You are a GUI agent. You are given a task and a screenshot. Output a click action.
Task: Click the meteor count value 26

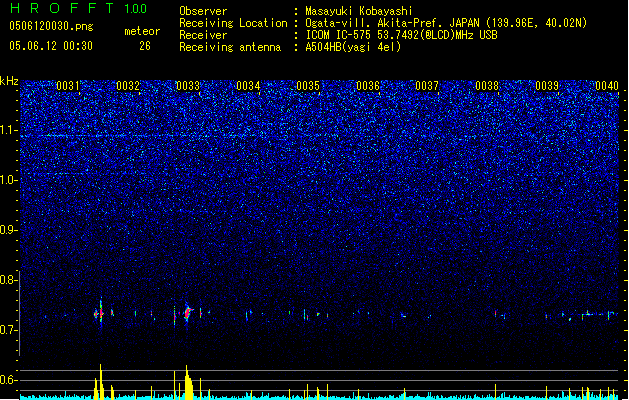[145, 46]
